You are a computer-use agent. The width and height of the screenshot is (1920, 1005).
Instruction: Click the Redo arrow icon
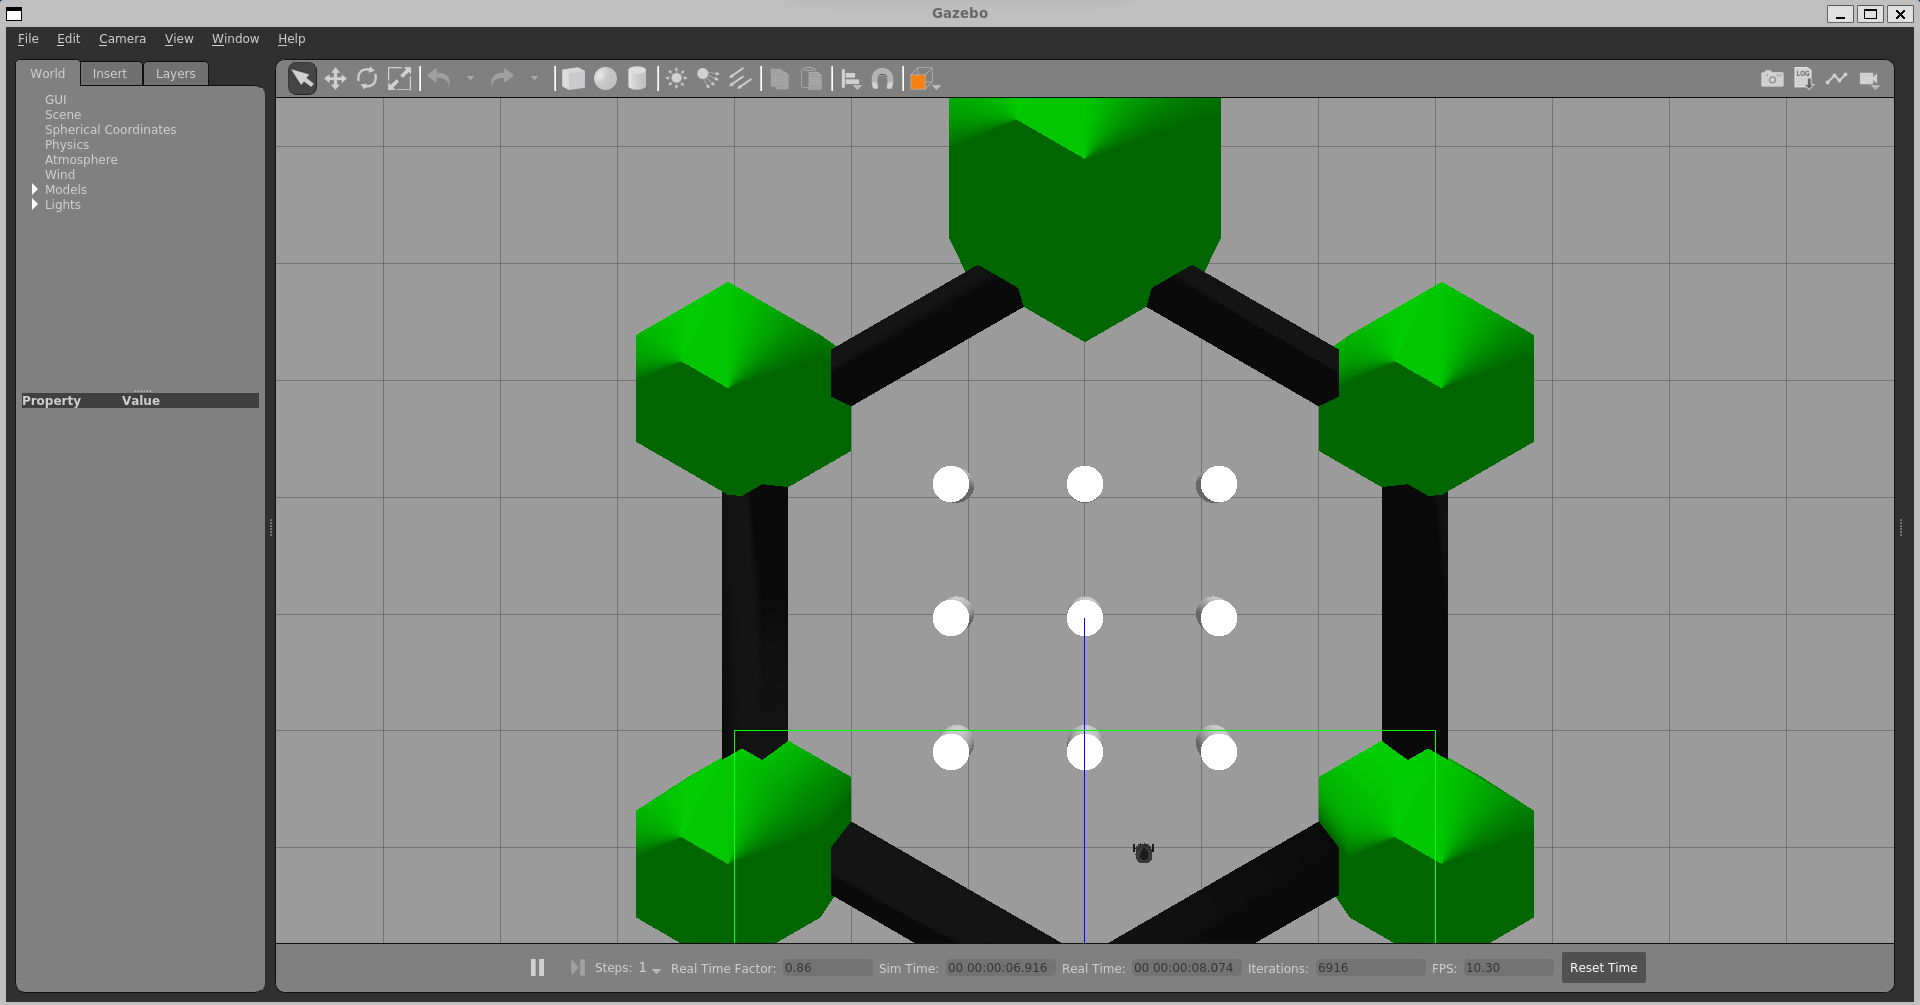click(502, 78)
